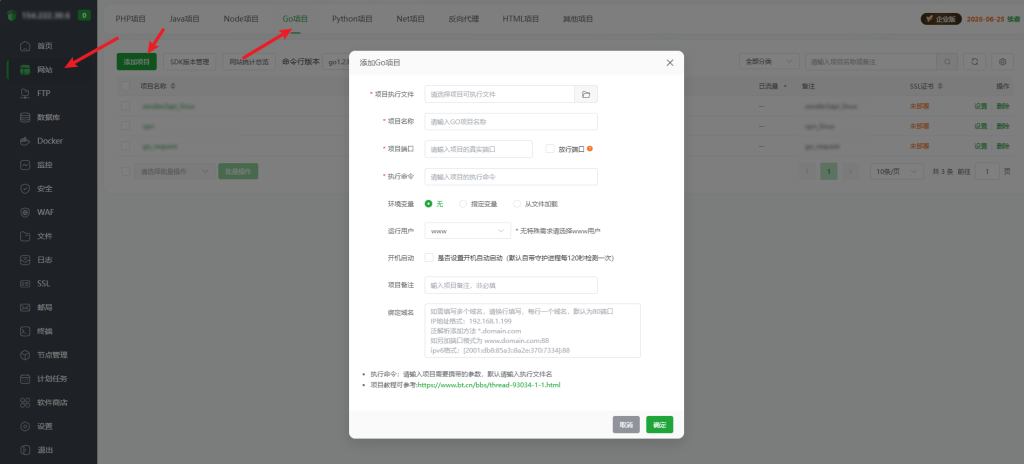Click 取消 to cancel the dialog

pyautogui.click(x=626, y=425)
